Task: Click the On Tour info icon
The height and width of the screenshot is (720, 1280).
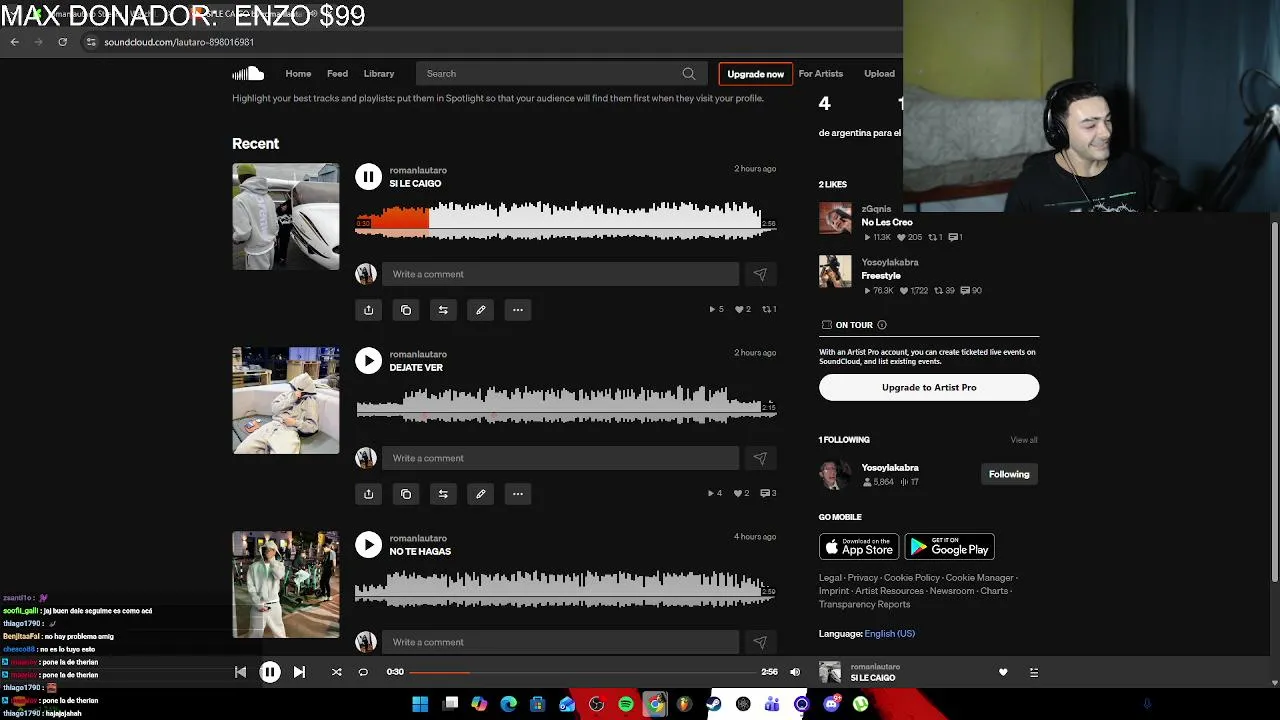Action: (882, 325)
